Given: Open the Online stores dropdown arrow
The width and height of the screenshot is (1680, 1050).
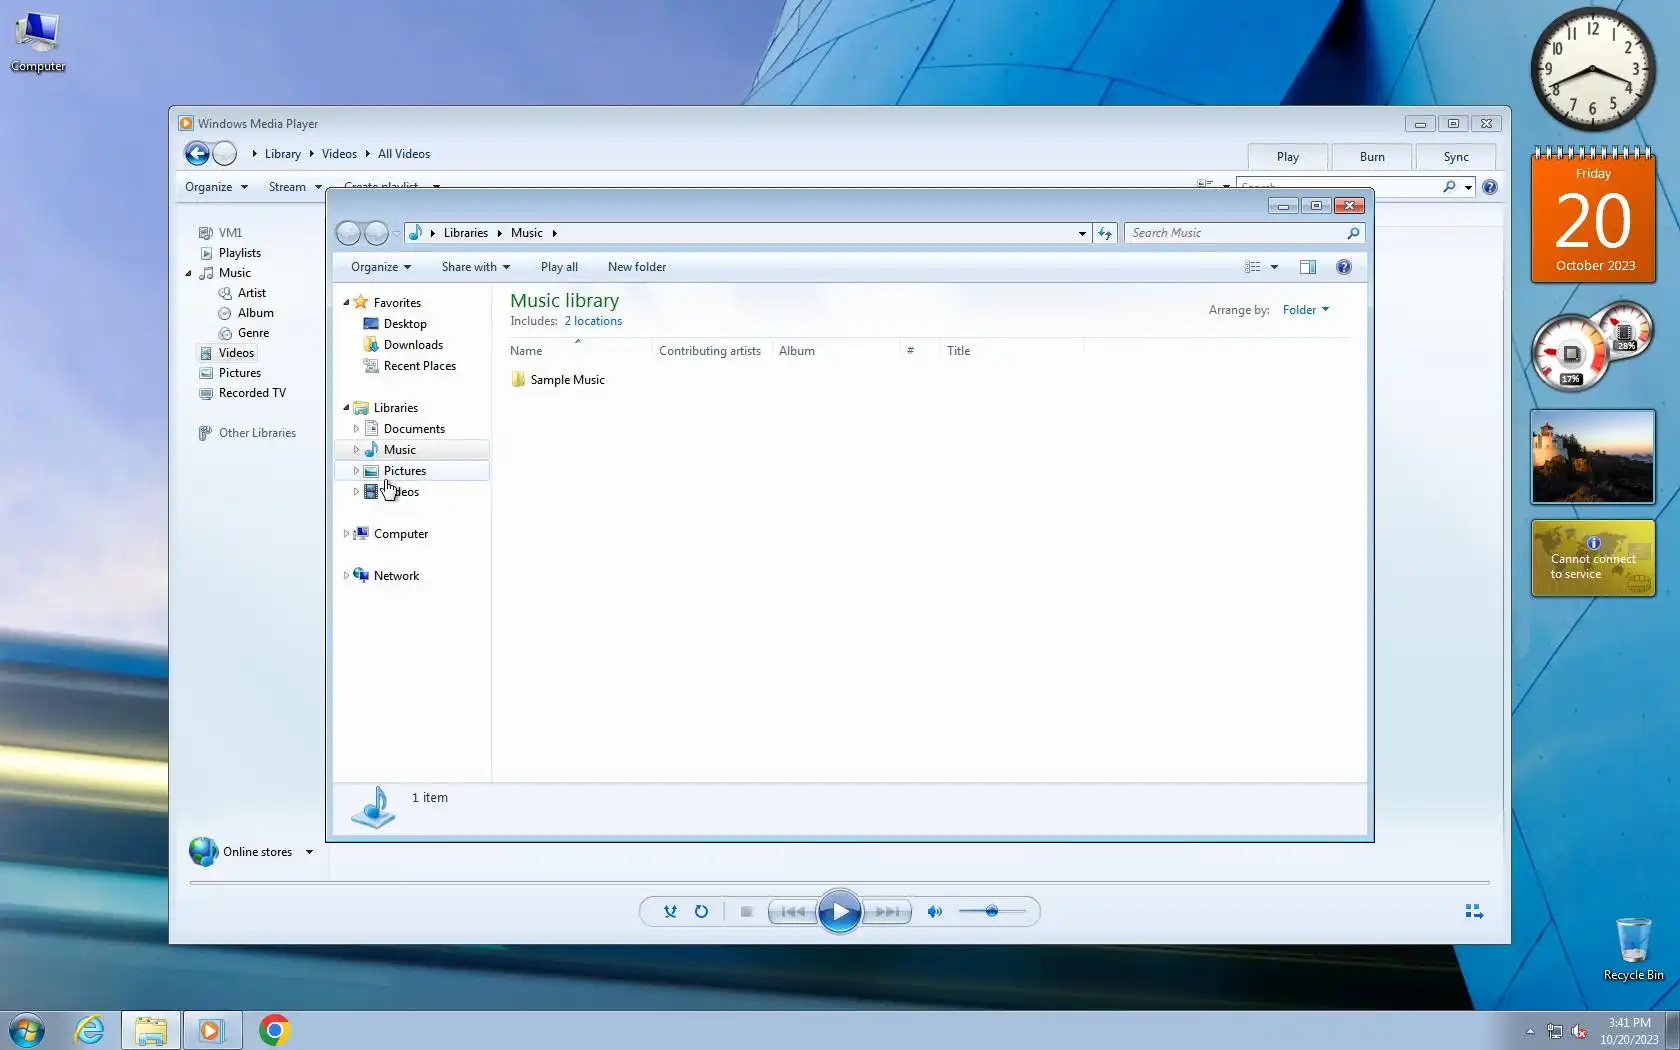Looking at the screenshot, I should pyautogui.click(x=309, y=852).
